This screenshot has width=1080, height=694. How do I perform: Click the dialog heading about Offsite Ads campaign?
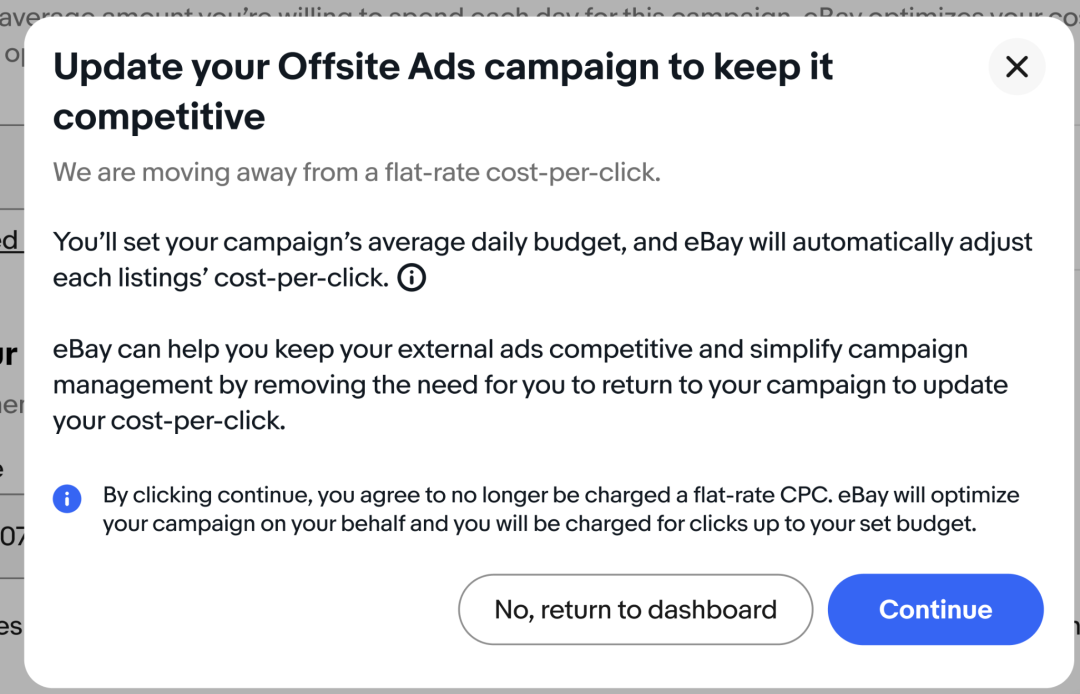[x=443, y=68]
